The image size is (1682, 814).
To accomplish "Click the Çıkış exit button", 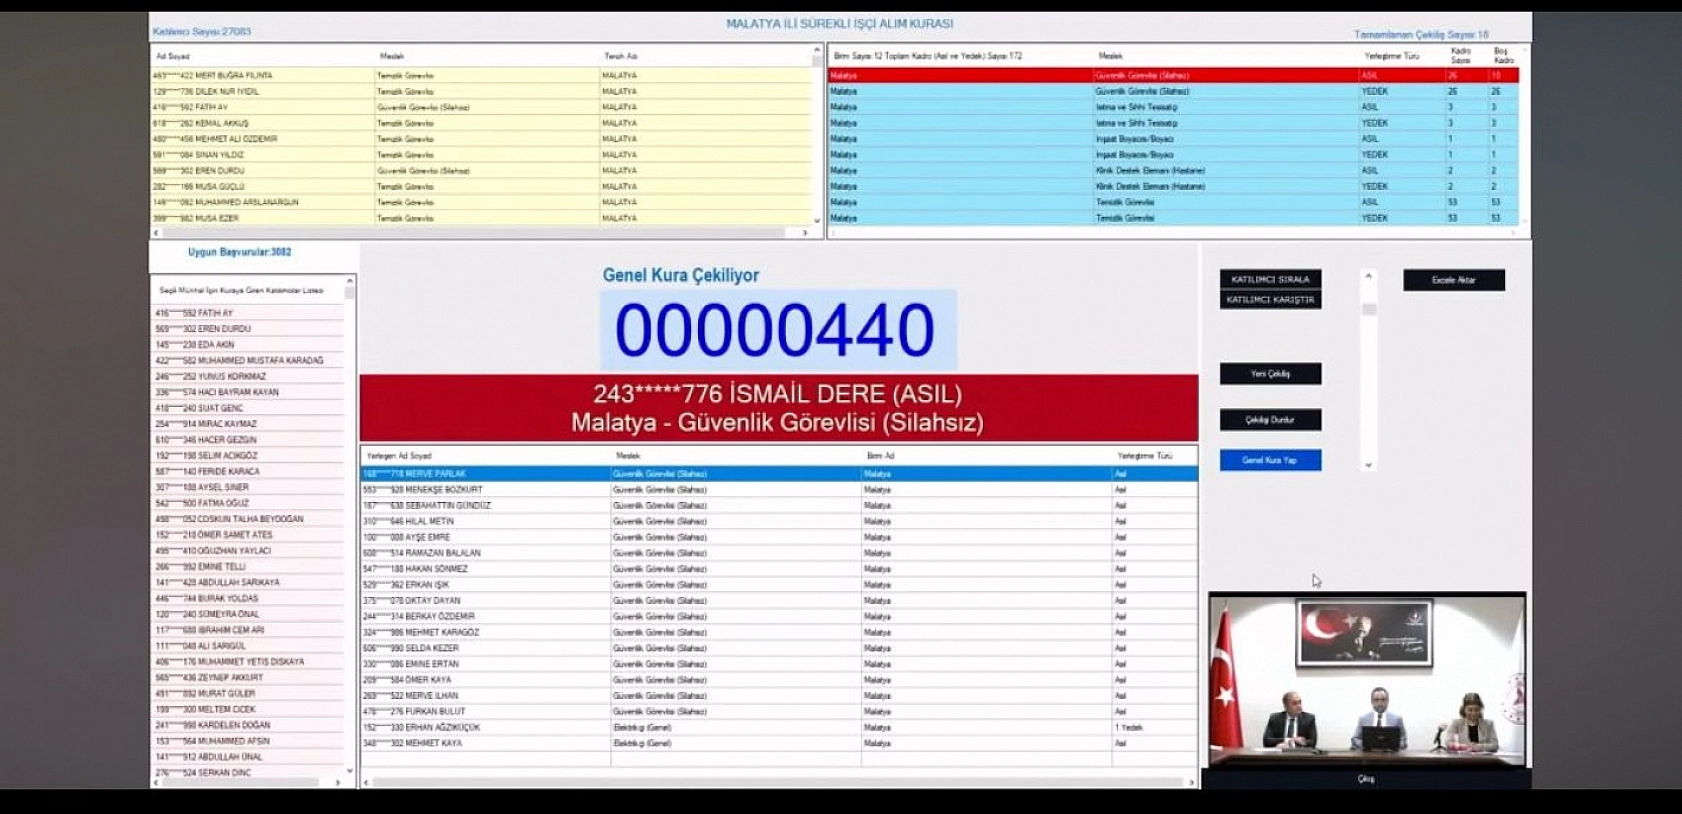I will [1365, 779].
